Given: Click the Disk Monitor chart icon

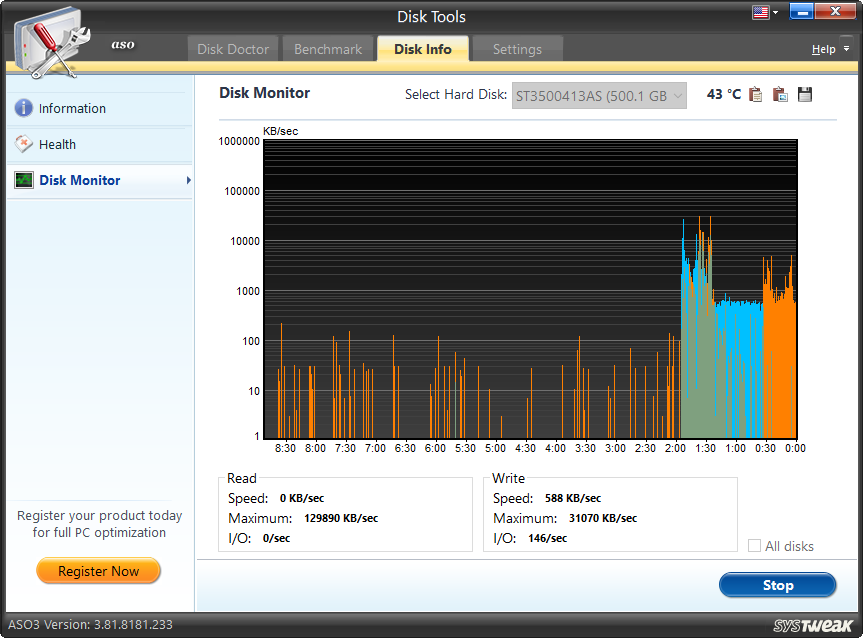Looking at the screenshot, I should click(x=22, y=180).
